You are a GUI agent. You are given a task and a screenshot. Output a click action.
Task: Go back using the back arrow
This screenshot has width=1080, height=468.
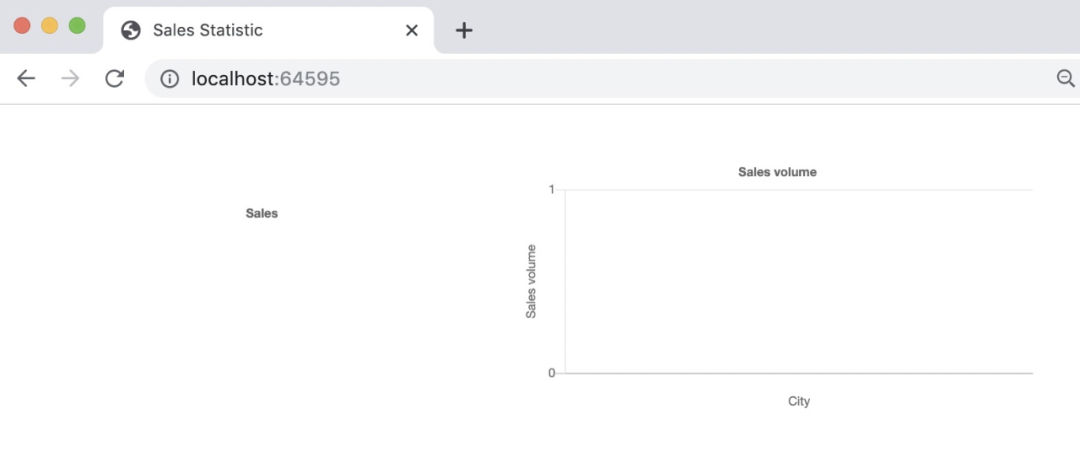(x=26, y=79)
